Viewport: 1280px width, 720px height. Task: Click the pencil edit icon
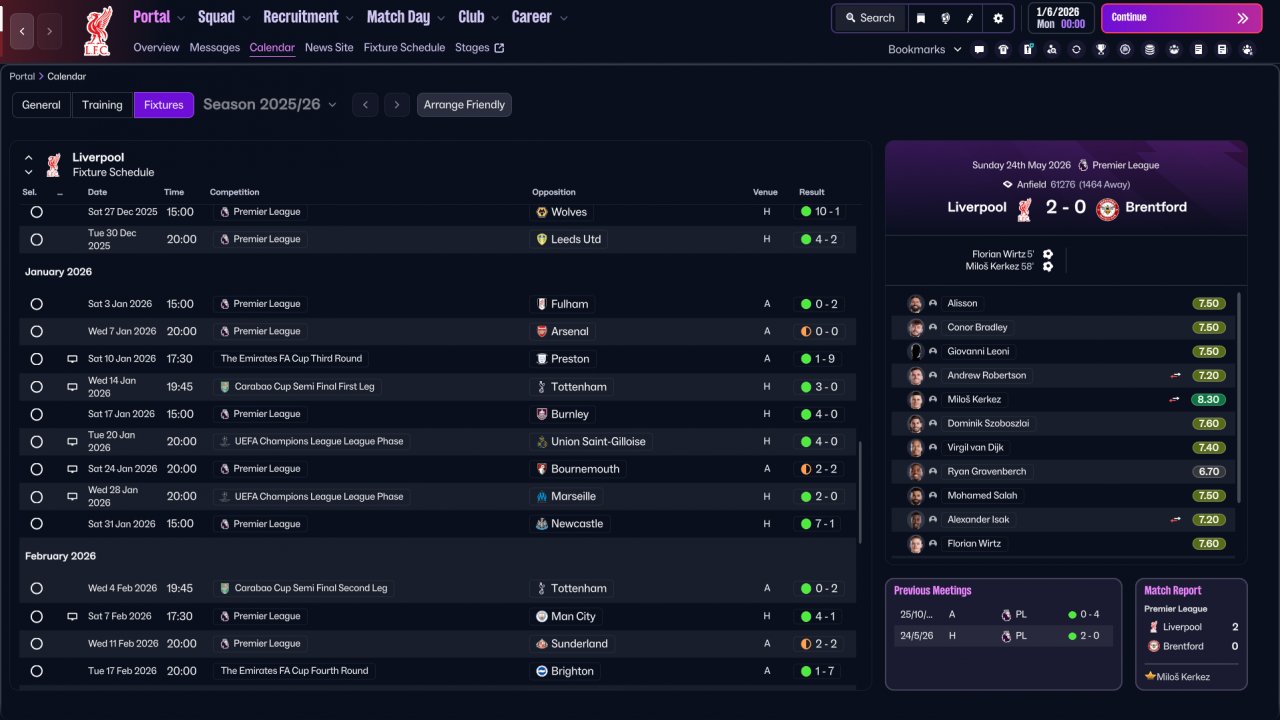(x=970, y=18)
